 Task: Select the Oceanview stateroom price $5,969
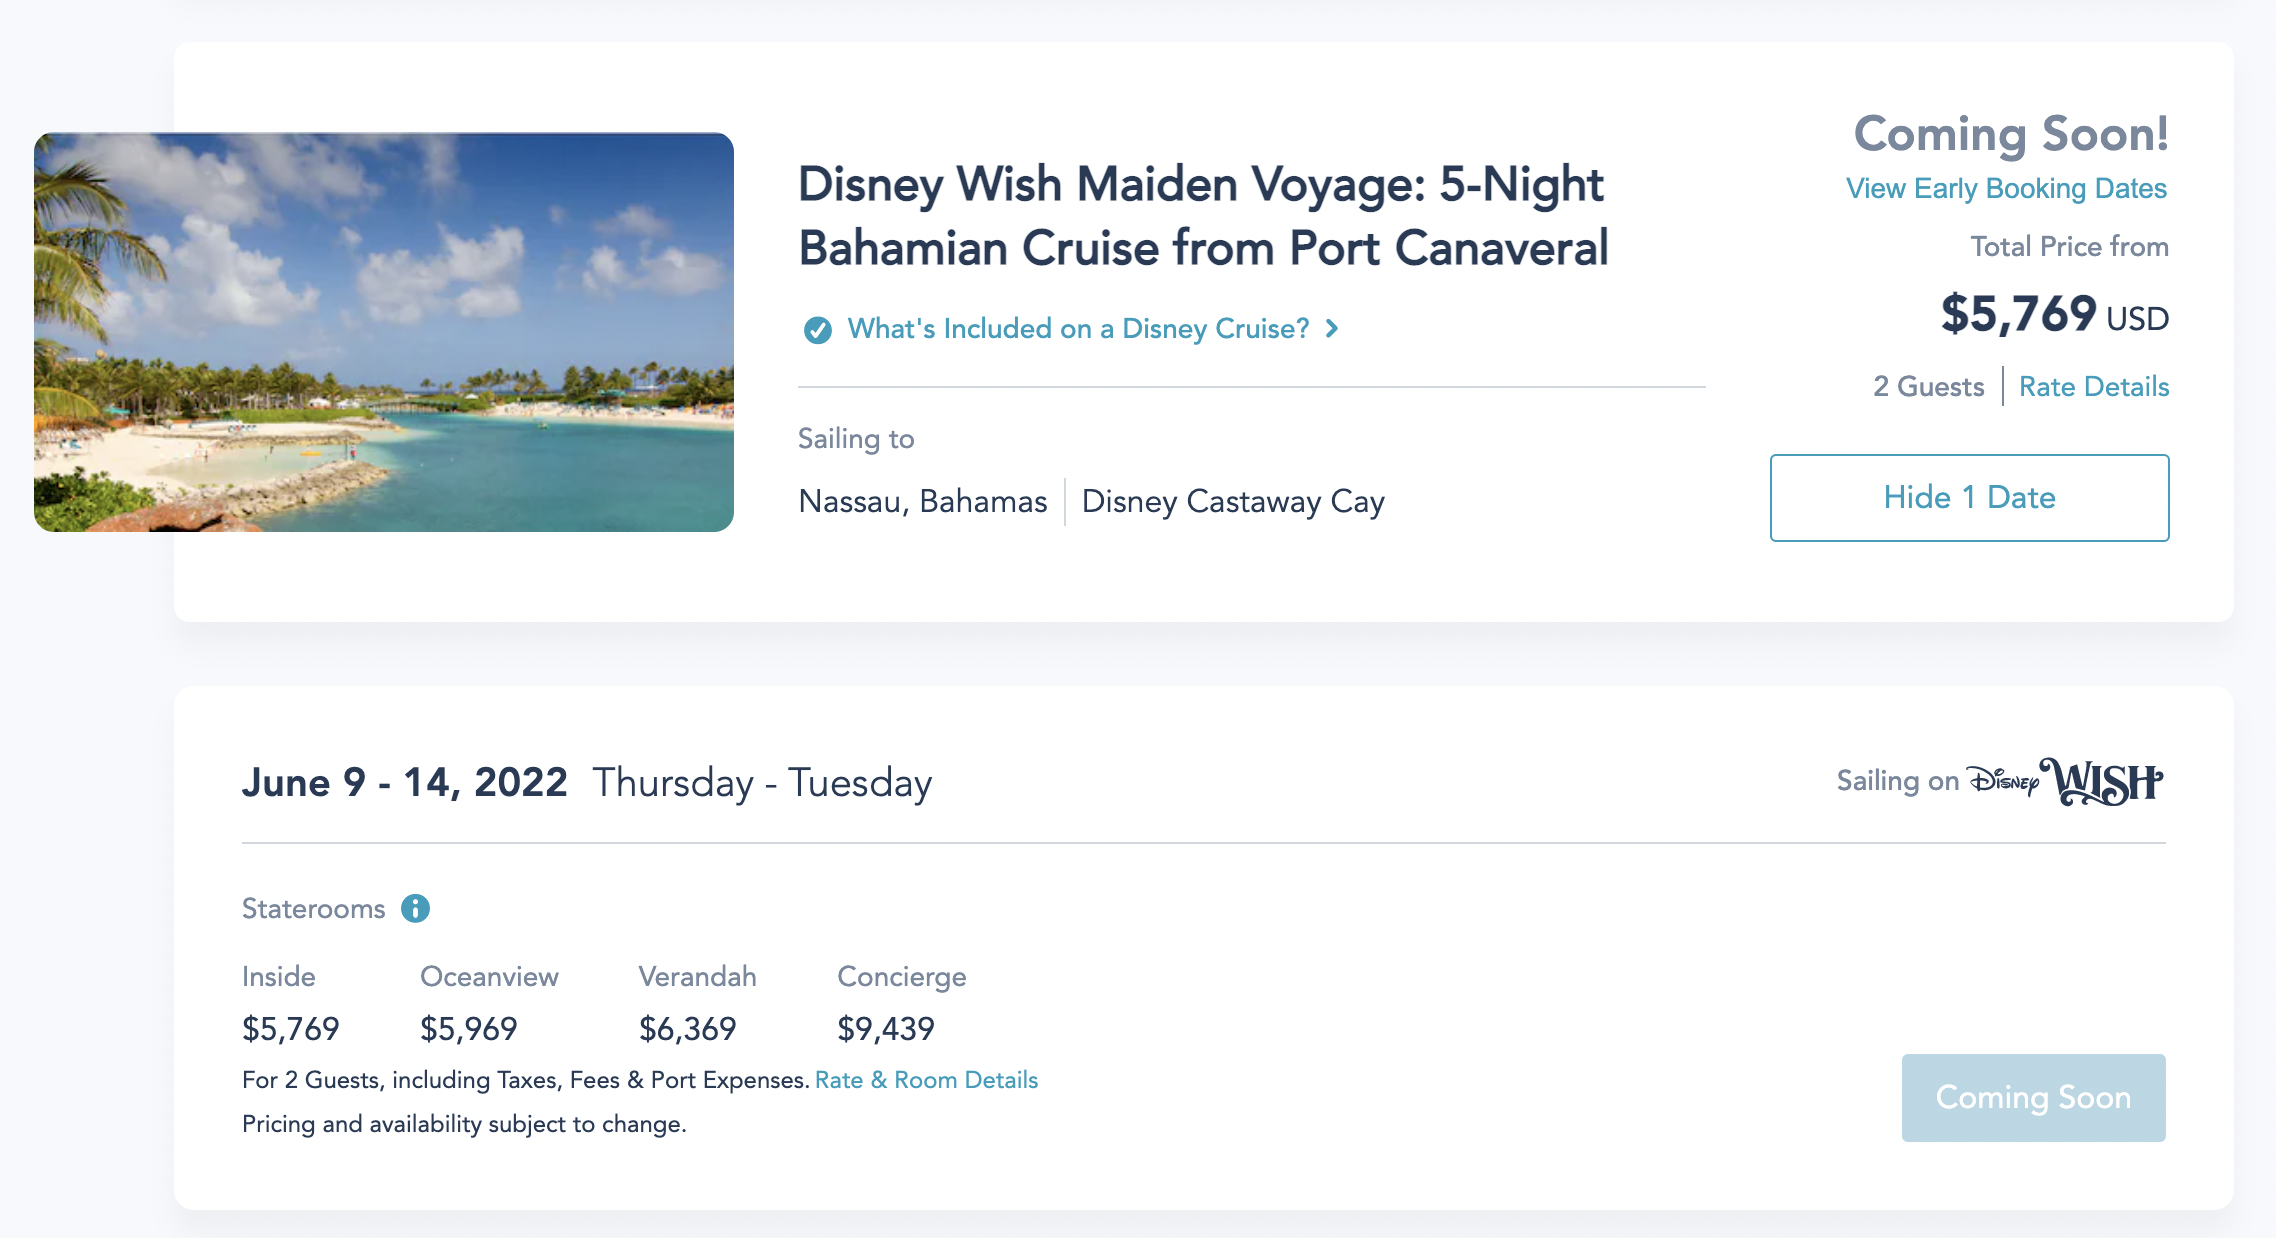pyautogui.click(x=468, y=1028)
